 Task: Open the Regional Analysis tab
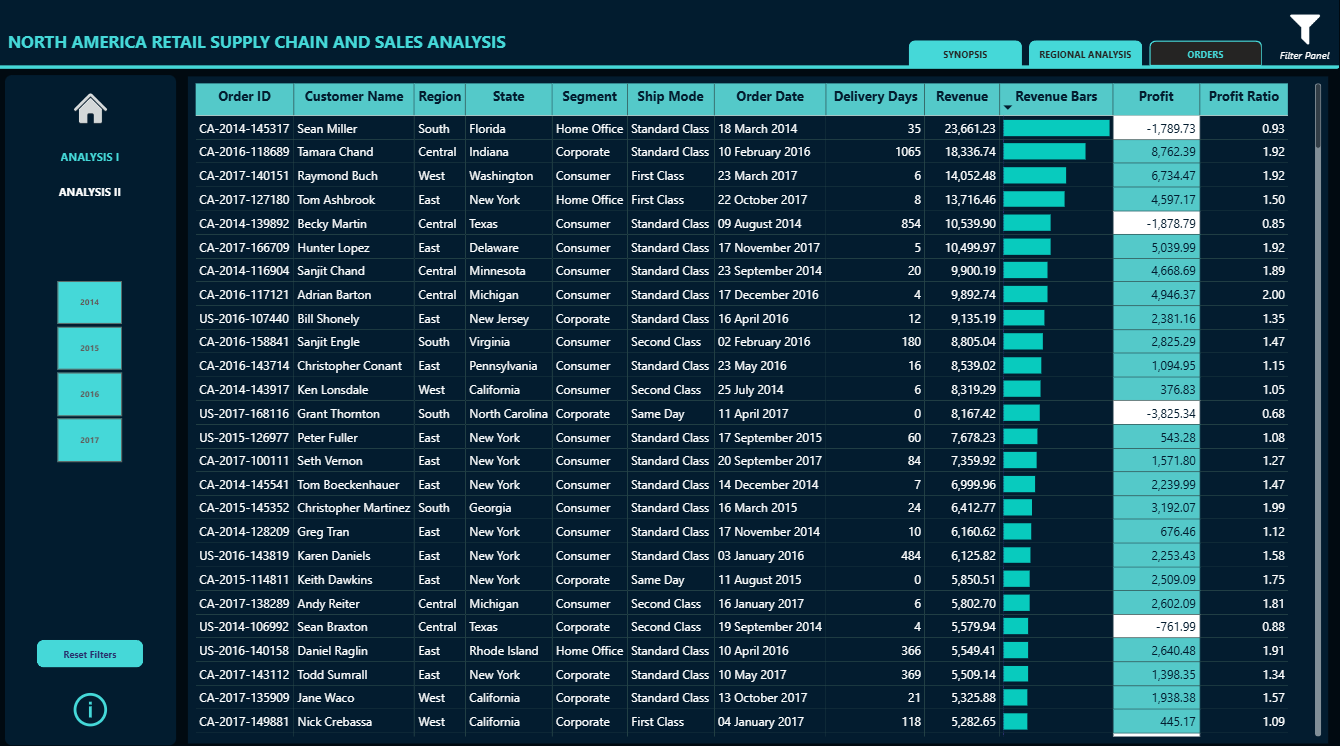click(1085, 54)
